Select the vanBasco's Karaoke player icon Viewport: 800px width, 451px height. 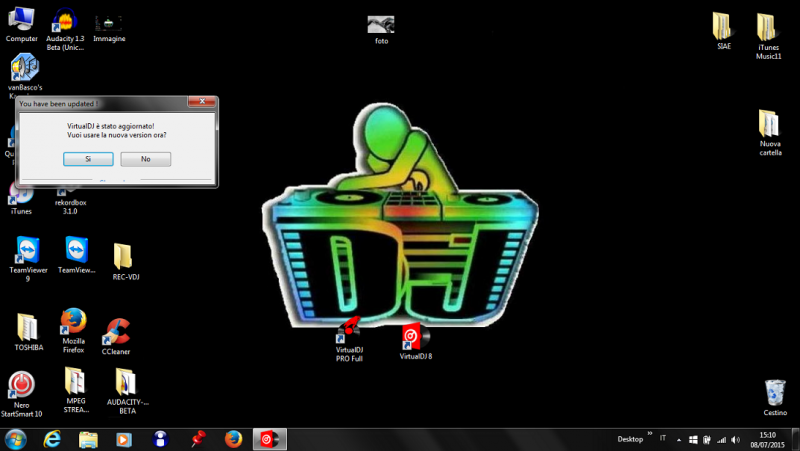pos(23,68)
